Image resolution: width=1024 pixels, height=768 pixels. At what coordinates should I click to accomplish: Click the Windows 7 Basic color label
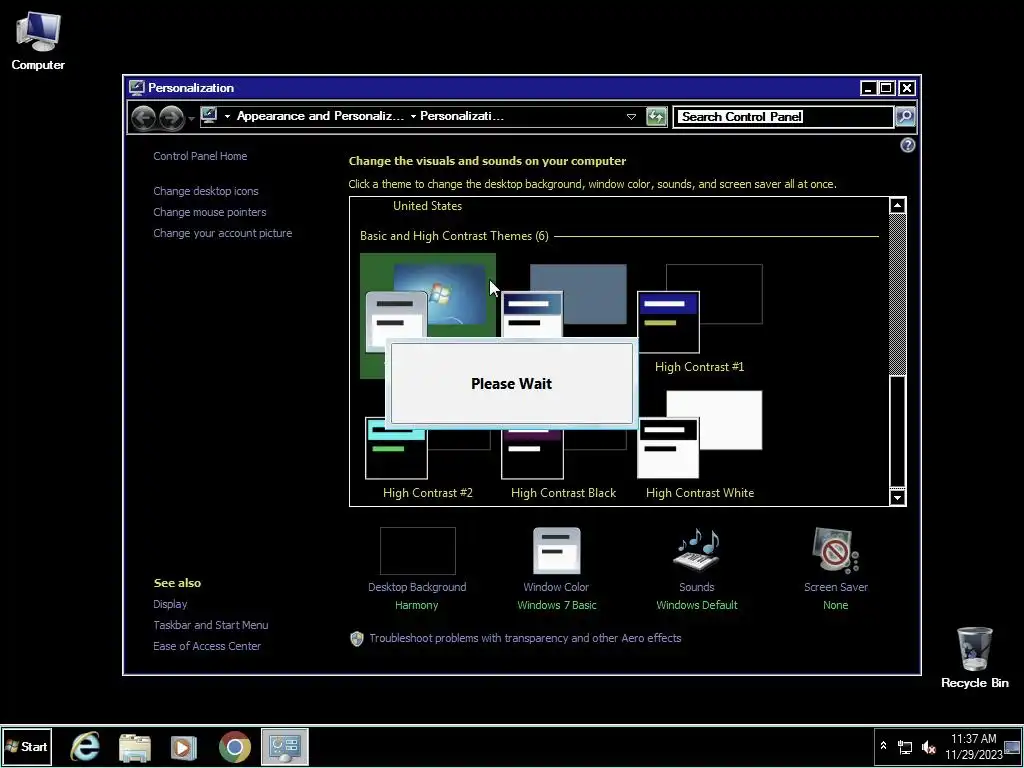[556, 605]
